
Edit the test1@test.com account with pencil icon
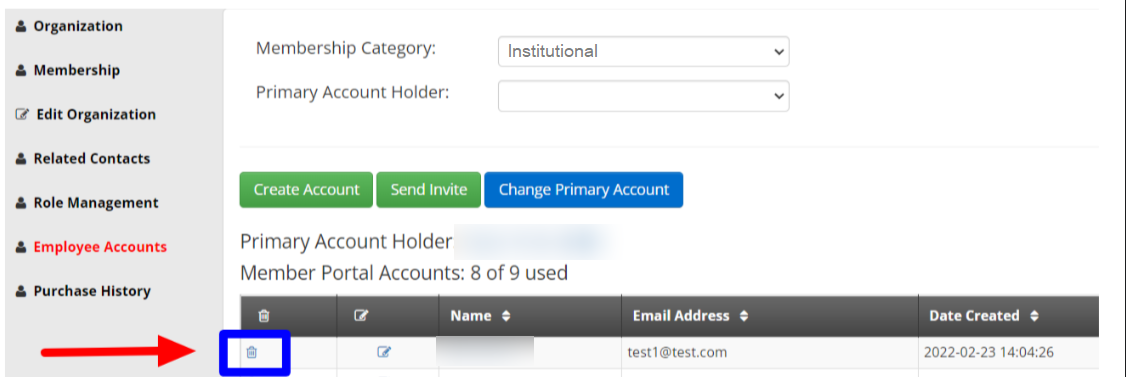[x=384, y=352]
